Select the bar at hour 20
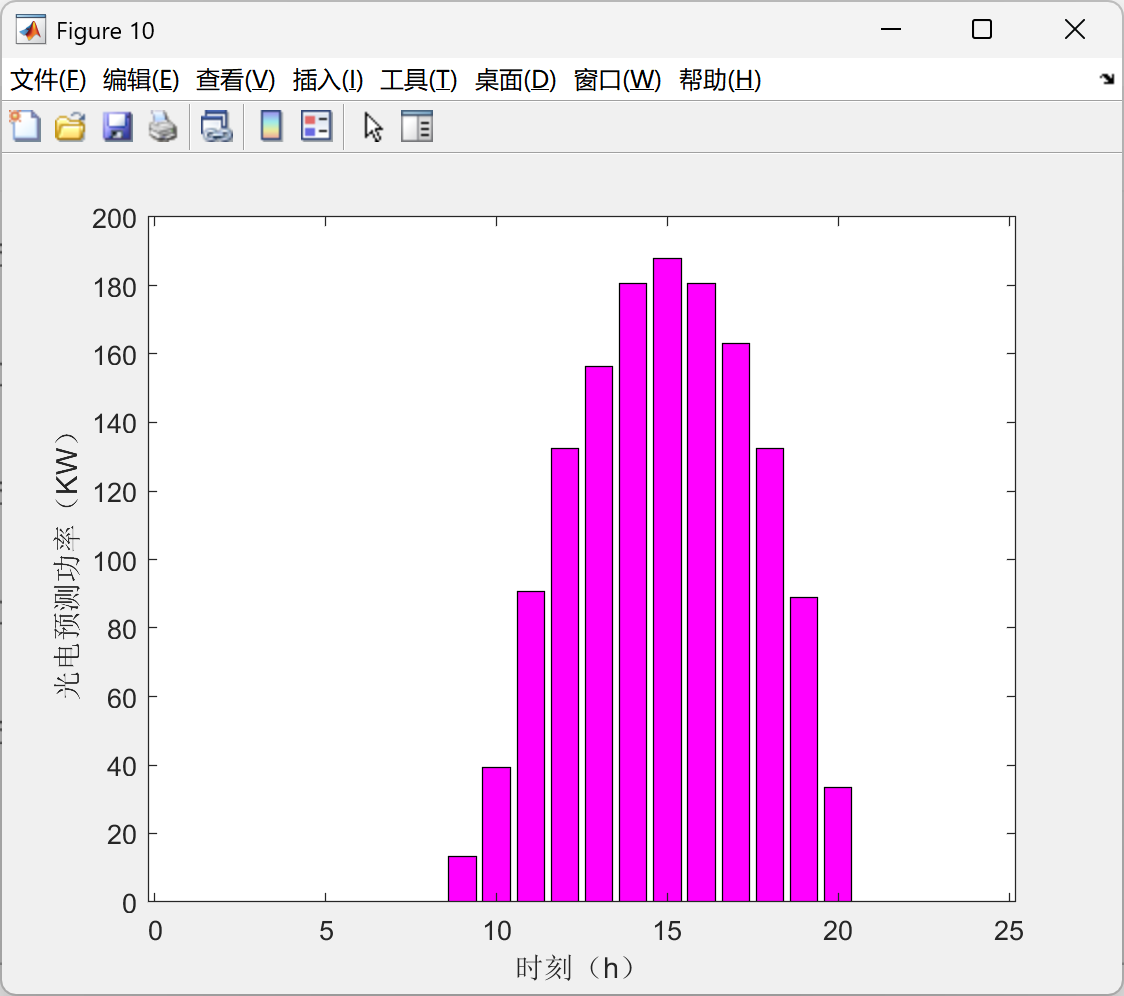Screen dimensions: 1124x996 [838, 844]
